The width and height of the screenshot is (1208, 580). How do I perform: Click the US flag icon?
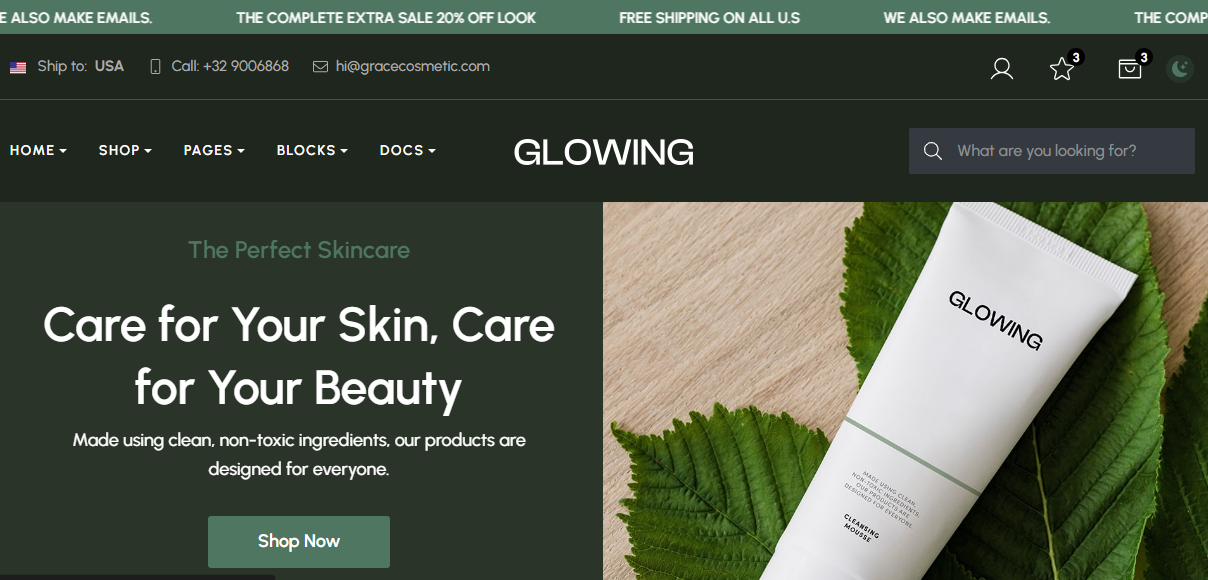(18, 67)
